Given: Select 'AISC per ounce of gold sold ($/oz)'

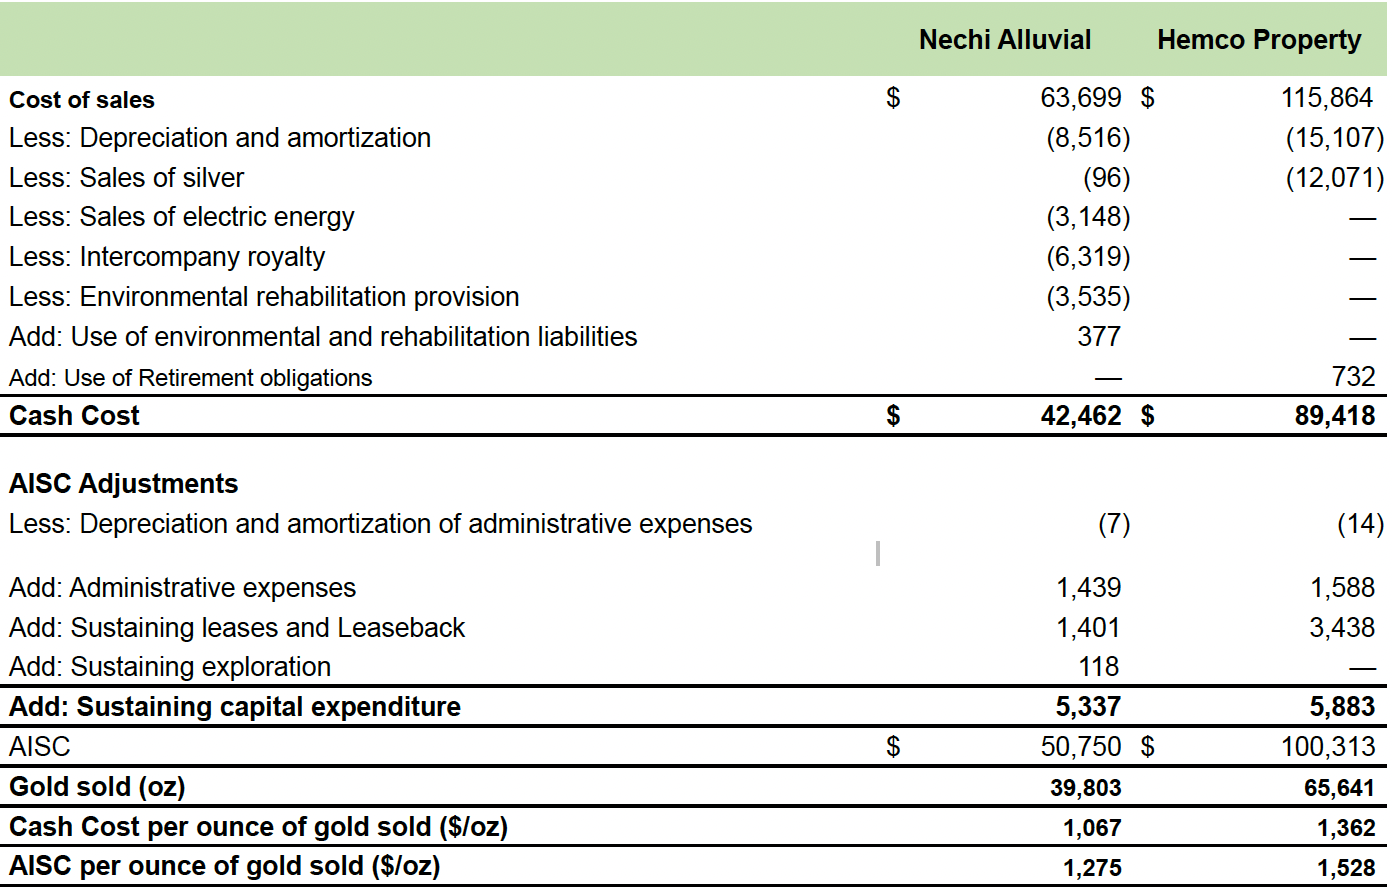Looking at the screenshot, I should [225, 866].
